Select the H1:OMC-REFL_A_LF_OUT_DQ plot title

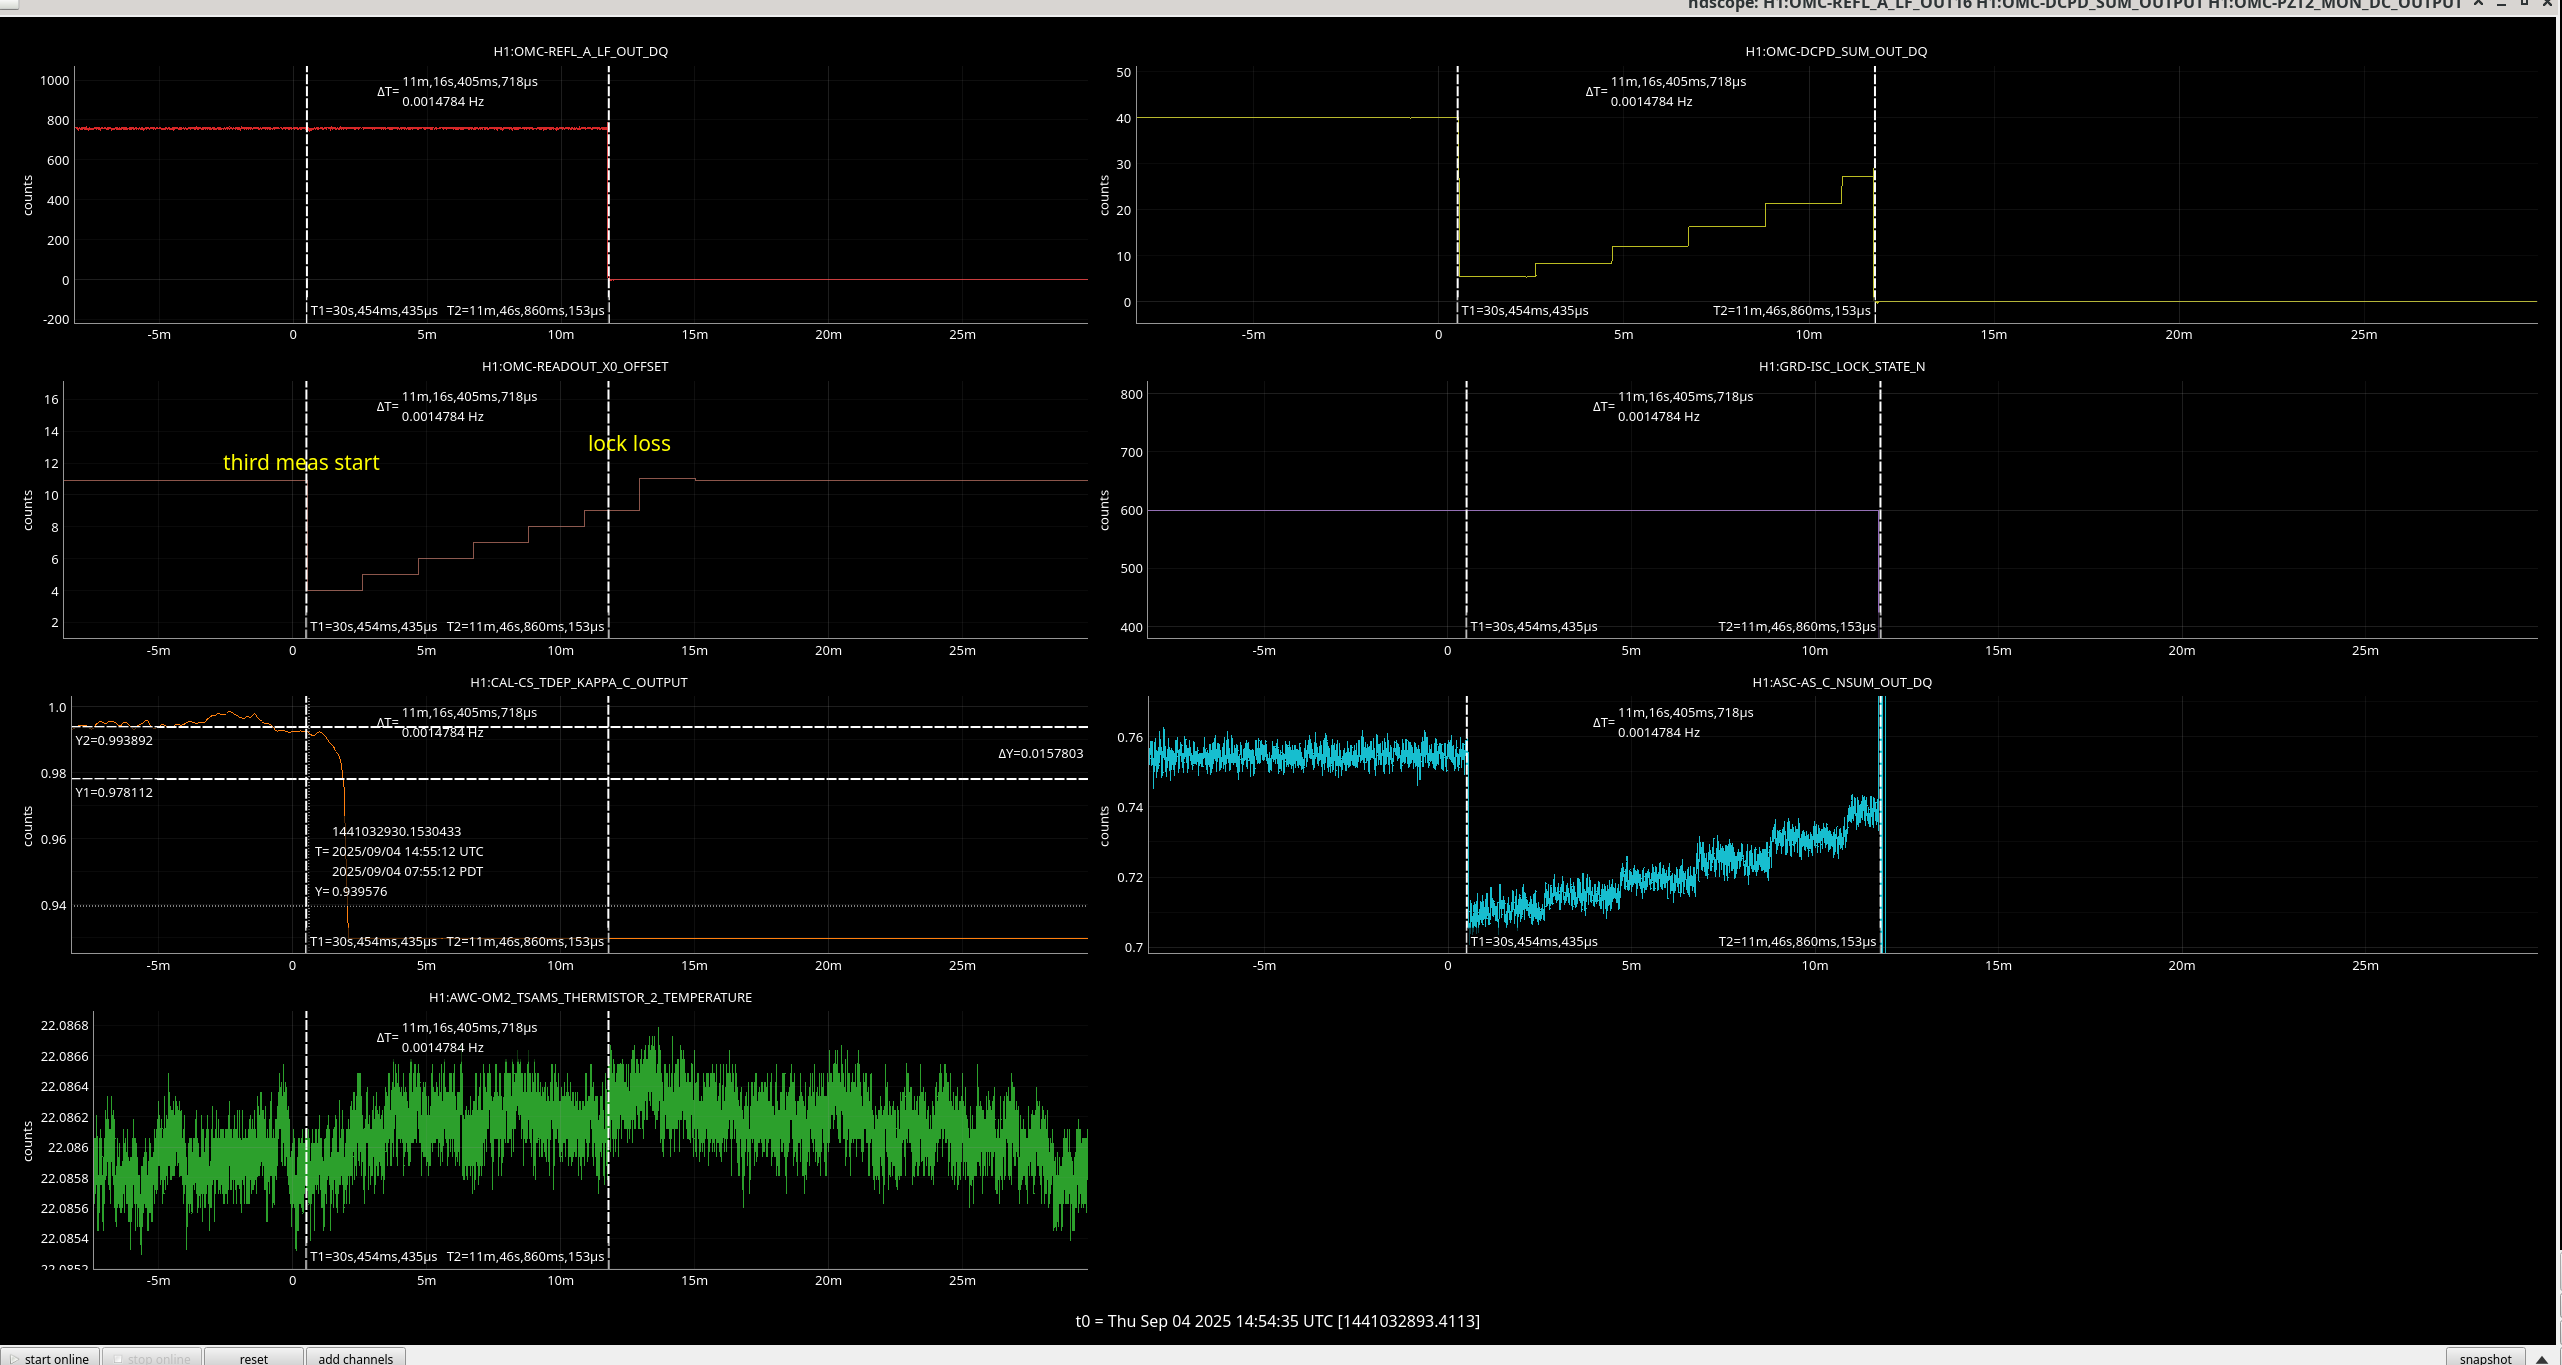click(580, 51)
